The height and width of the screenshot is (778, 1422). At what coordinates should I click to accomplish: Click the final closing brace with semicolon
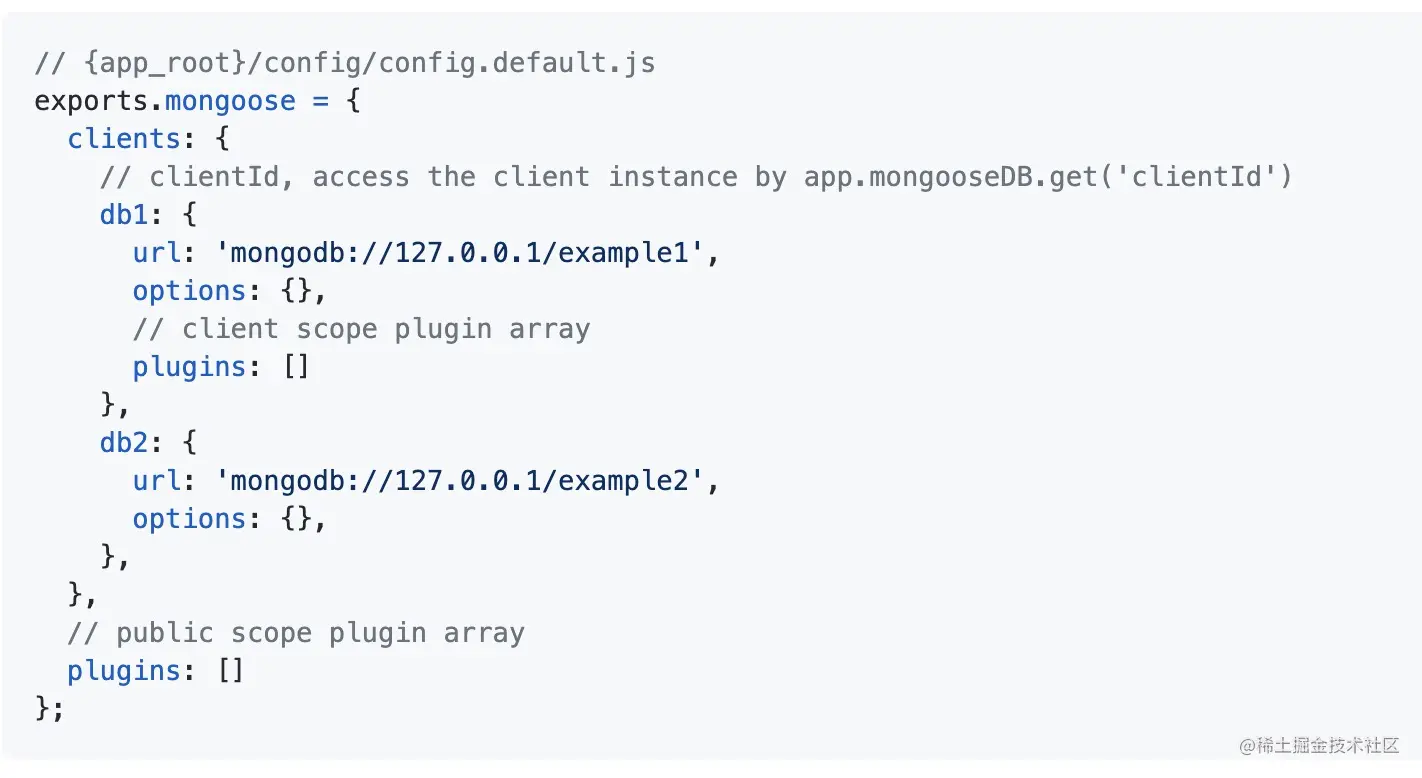click(x=49, y=709)
